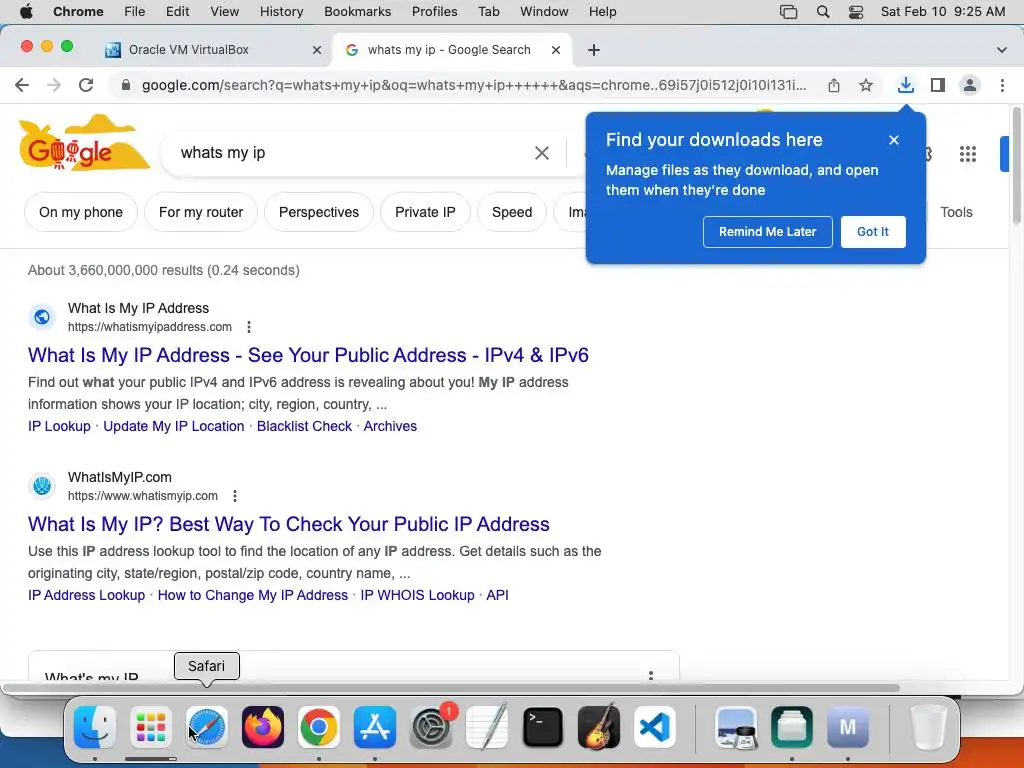Select the Speed filter chip
This screenshot has width=1024, height=768.
pyautogui.click(x=512, y=212)
